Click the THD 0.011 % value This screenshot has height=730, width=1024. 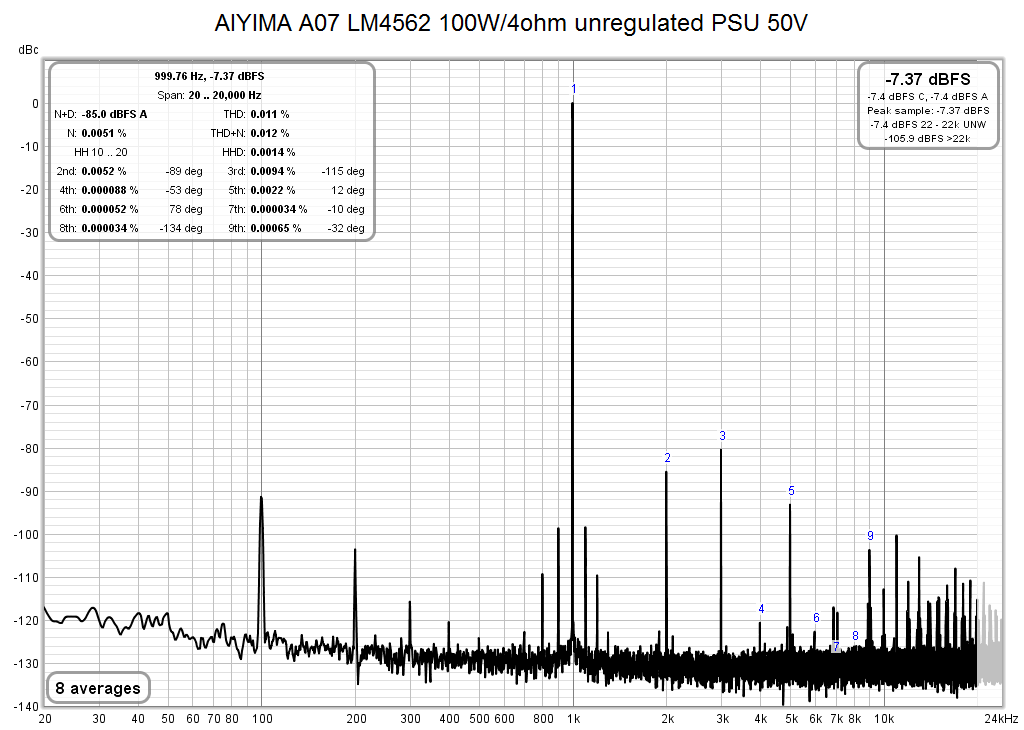270,114
